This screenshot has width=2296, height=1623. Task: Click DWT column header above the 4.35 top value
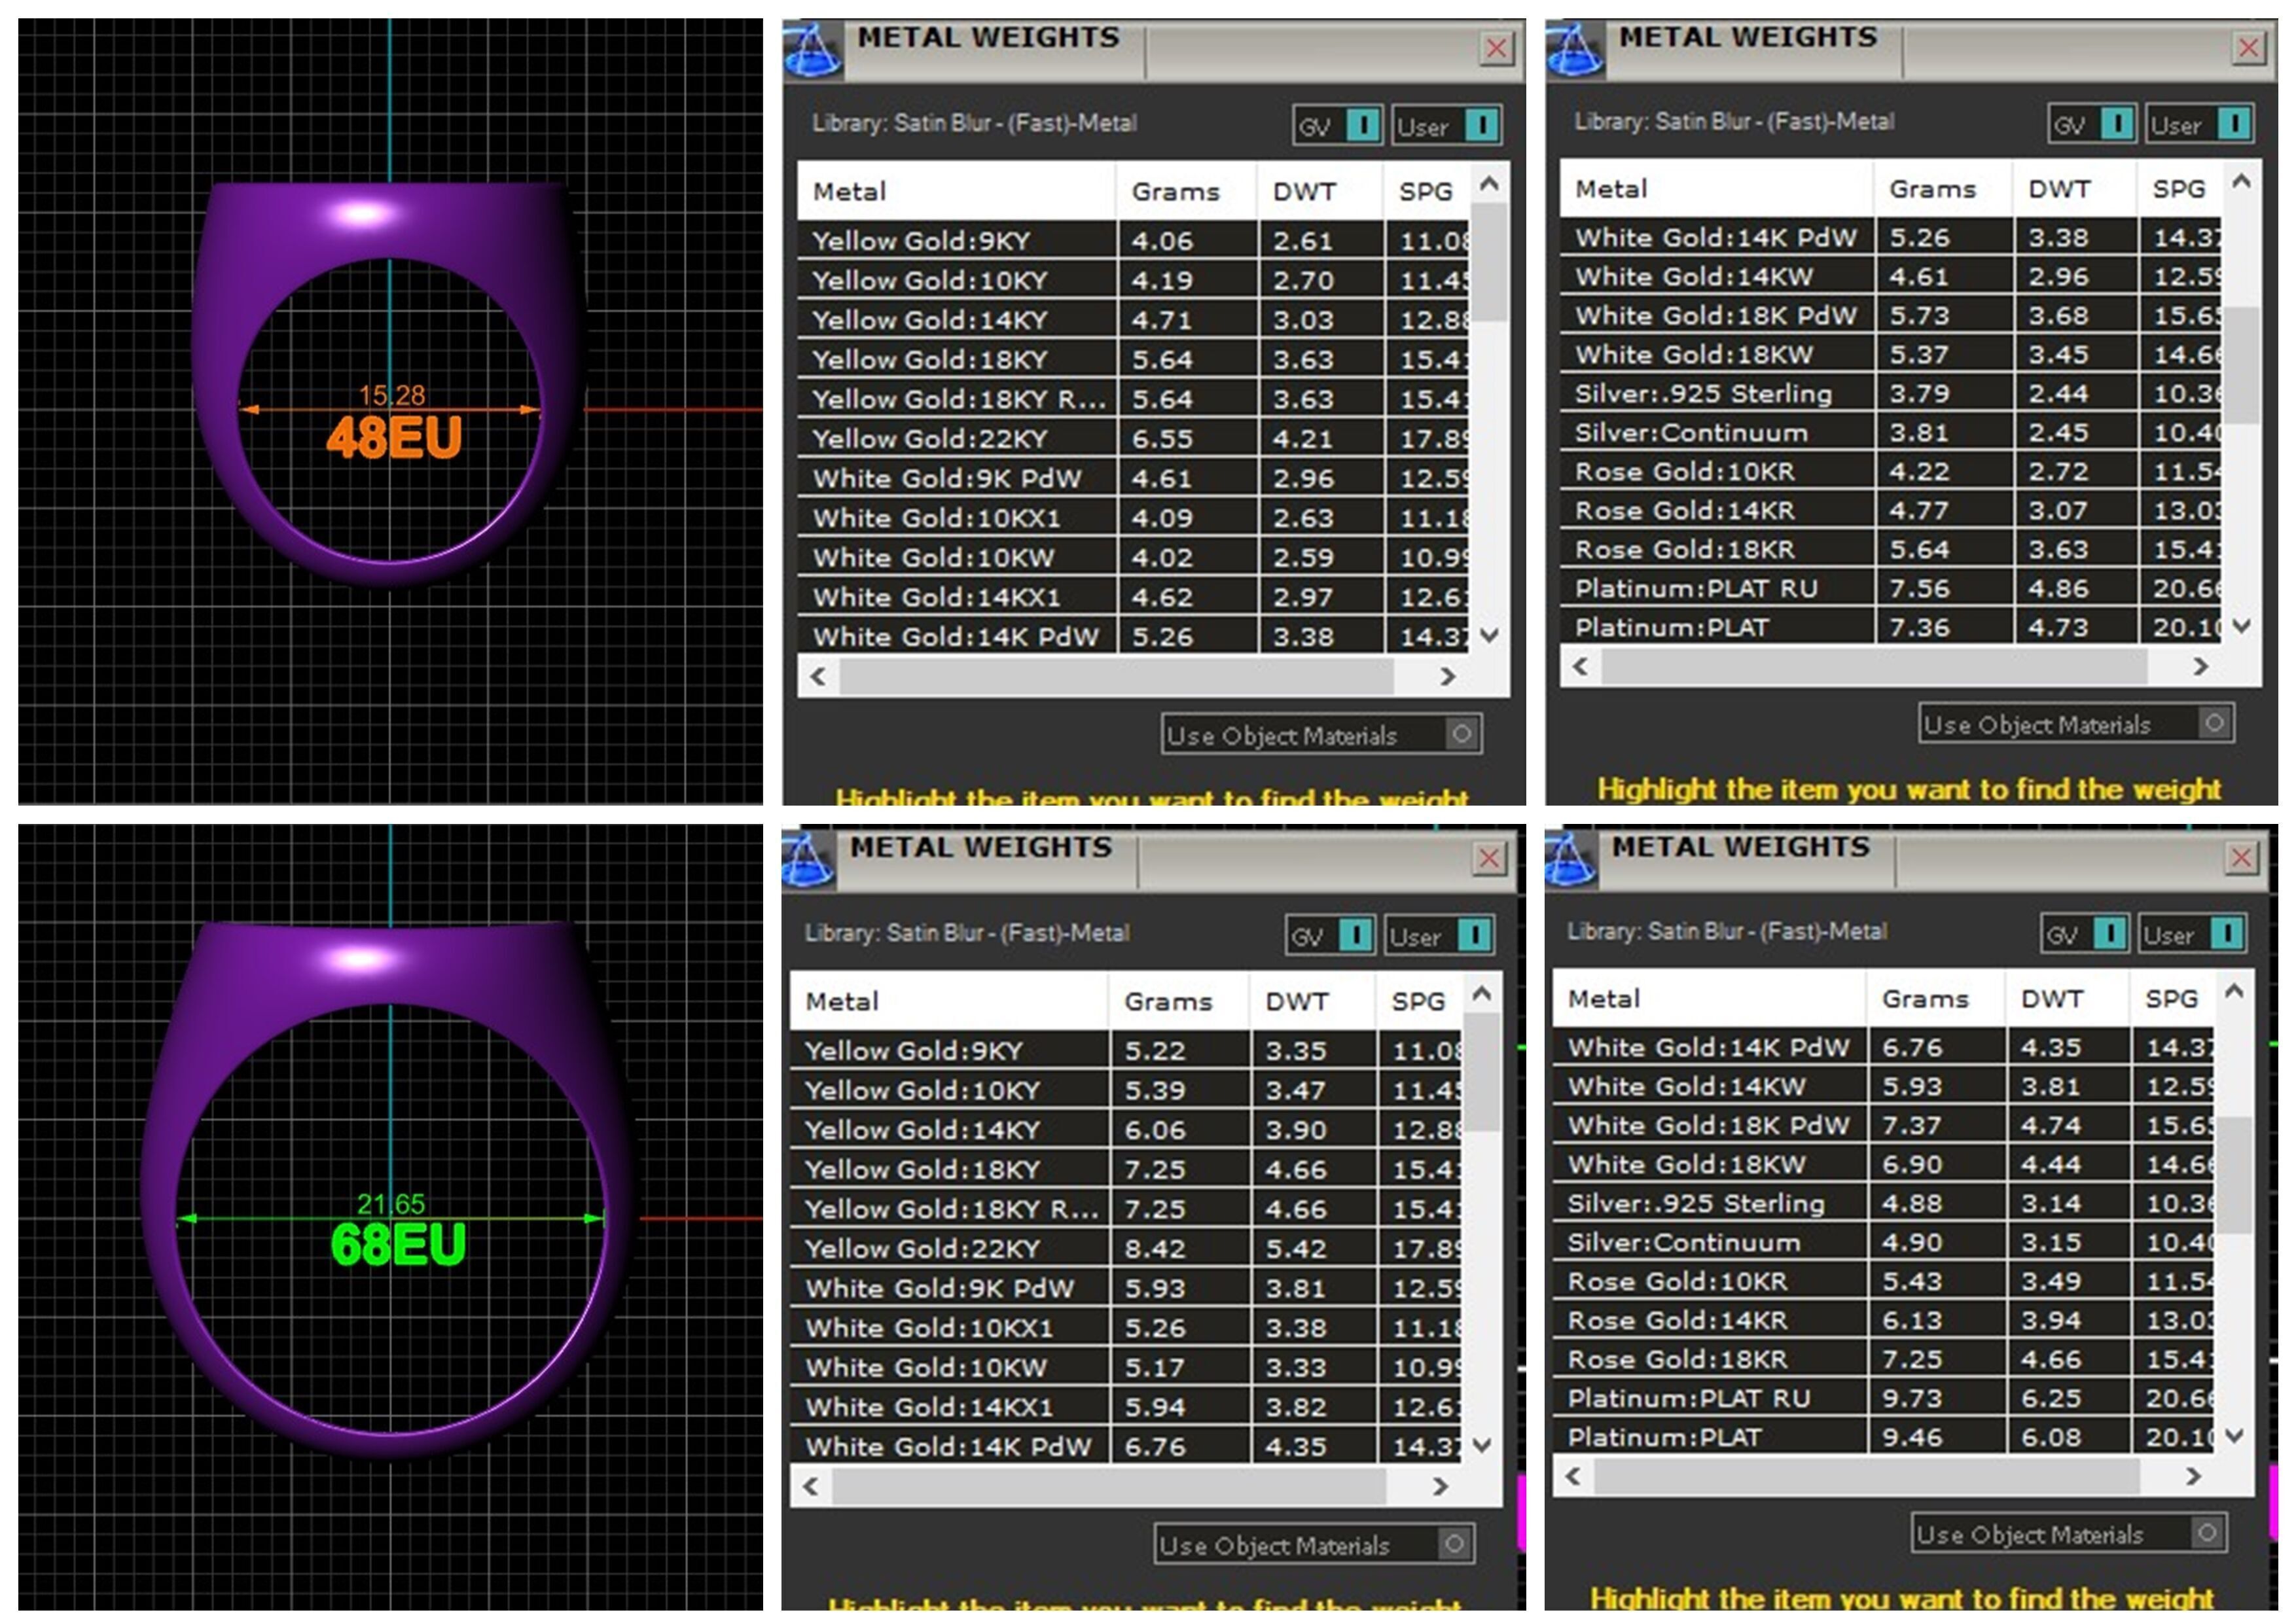2051,999
